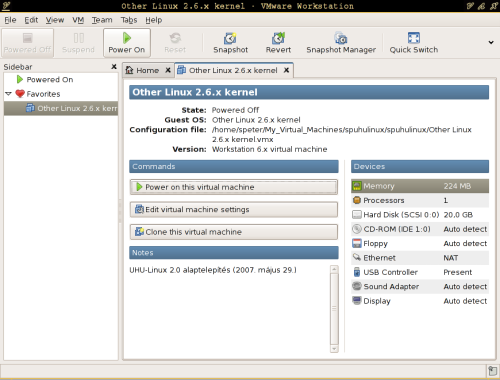Click the Devices section header
The height and width of the screenshot is (380, 500).
(x=420, y=166)
